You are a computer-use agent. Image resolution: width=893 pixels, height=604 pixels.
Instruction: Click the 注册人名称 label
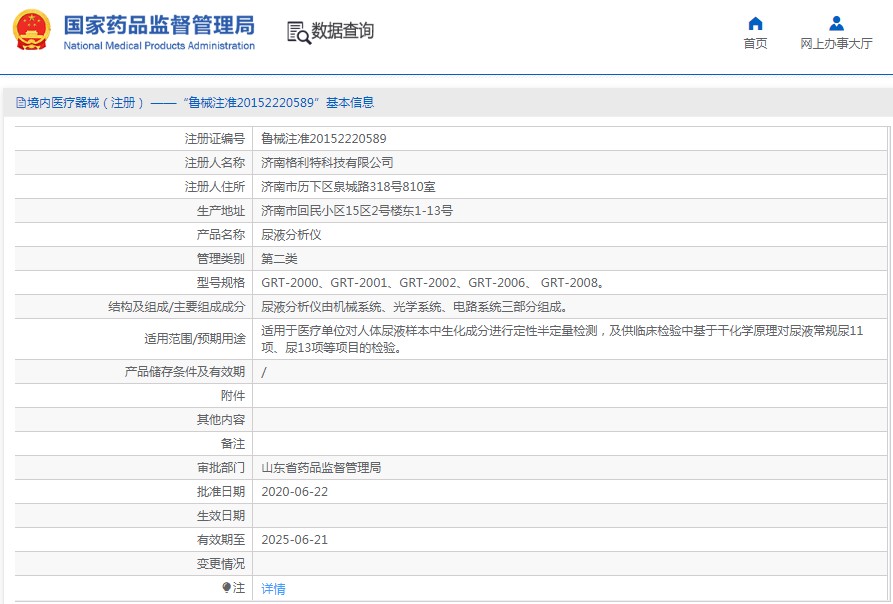pos(215,163)
